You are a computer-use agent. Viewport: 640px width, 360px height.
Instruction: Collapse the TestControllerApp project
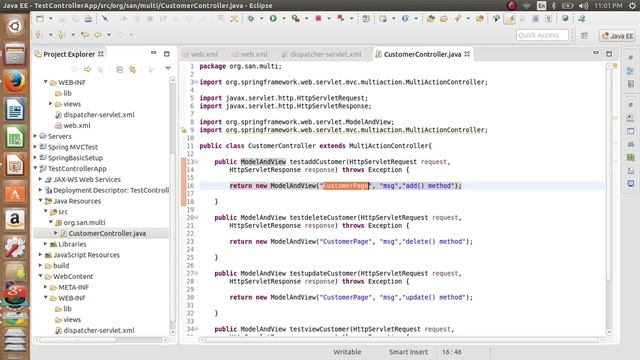pyautogui.click(x=36, y=168)
